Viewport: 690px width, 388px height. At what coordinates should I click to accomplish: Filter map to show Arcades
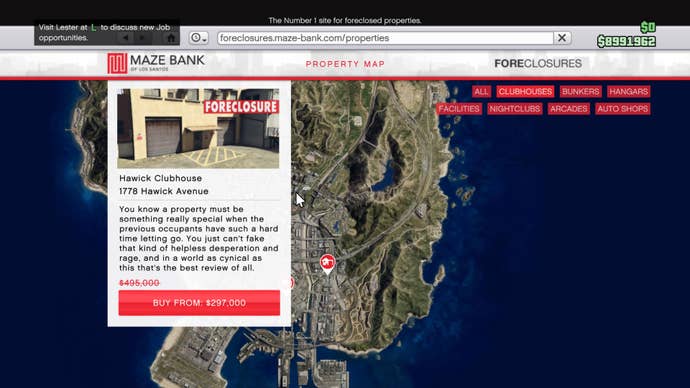pos(569,109)
